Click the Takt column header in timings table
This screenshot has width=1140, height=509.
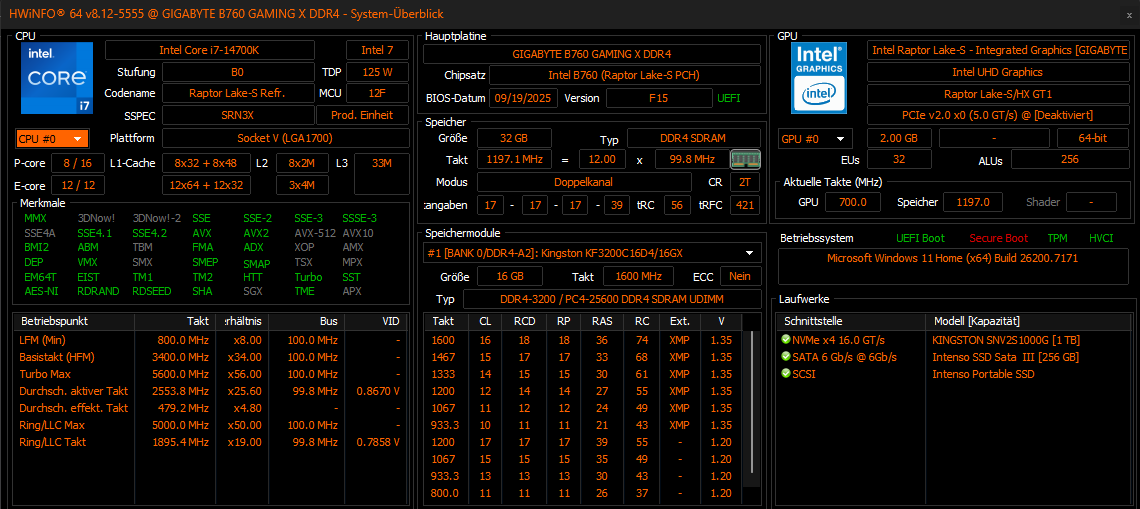click(443, 321)
